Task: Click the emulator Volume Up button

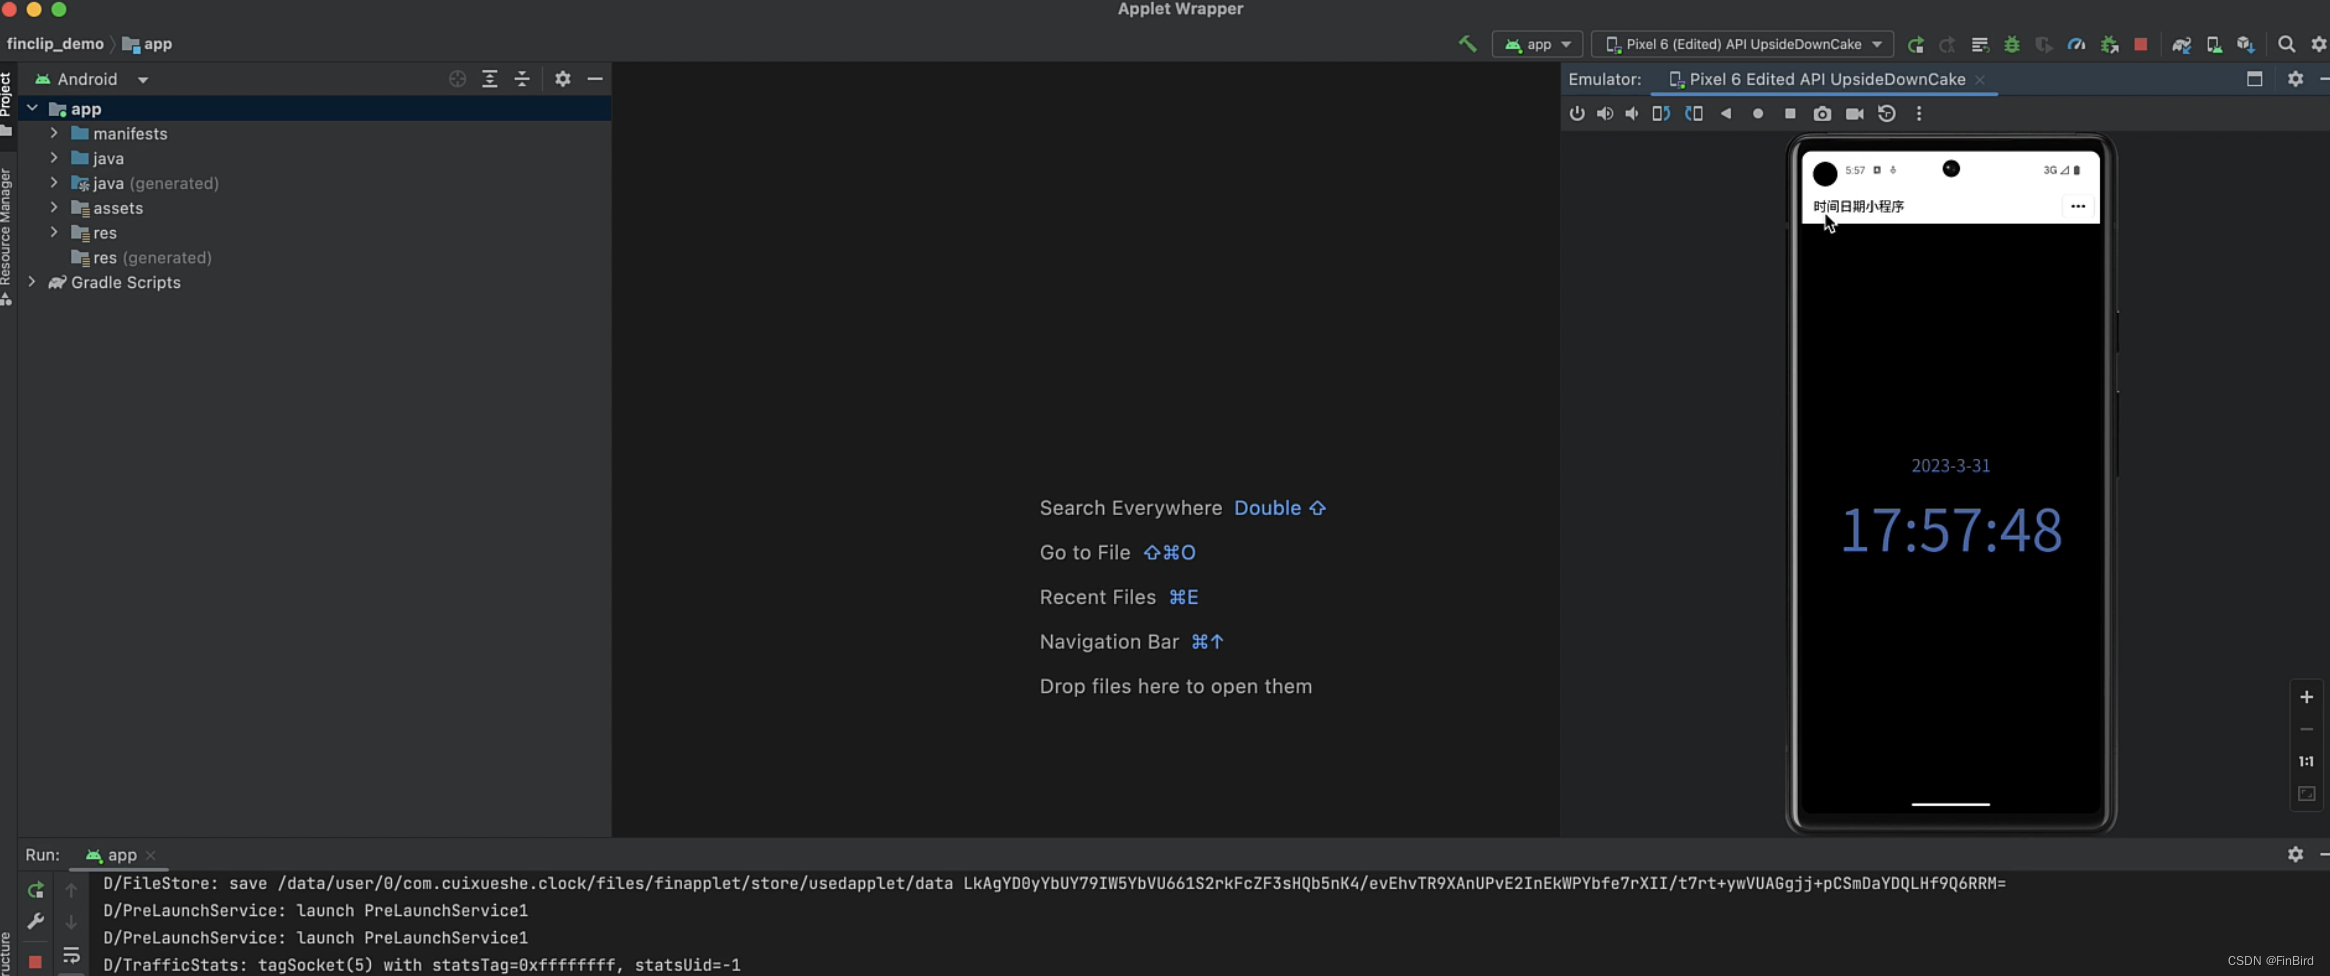Action: click(1605, 113)
